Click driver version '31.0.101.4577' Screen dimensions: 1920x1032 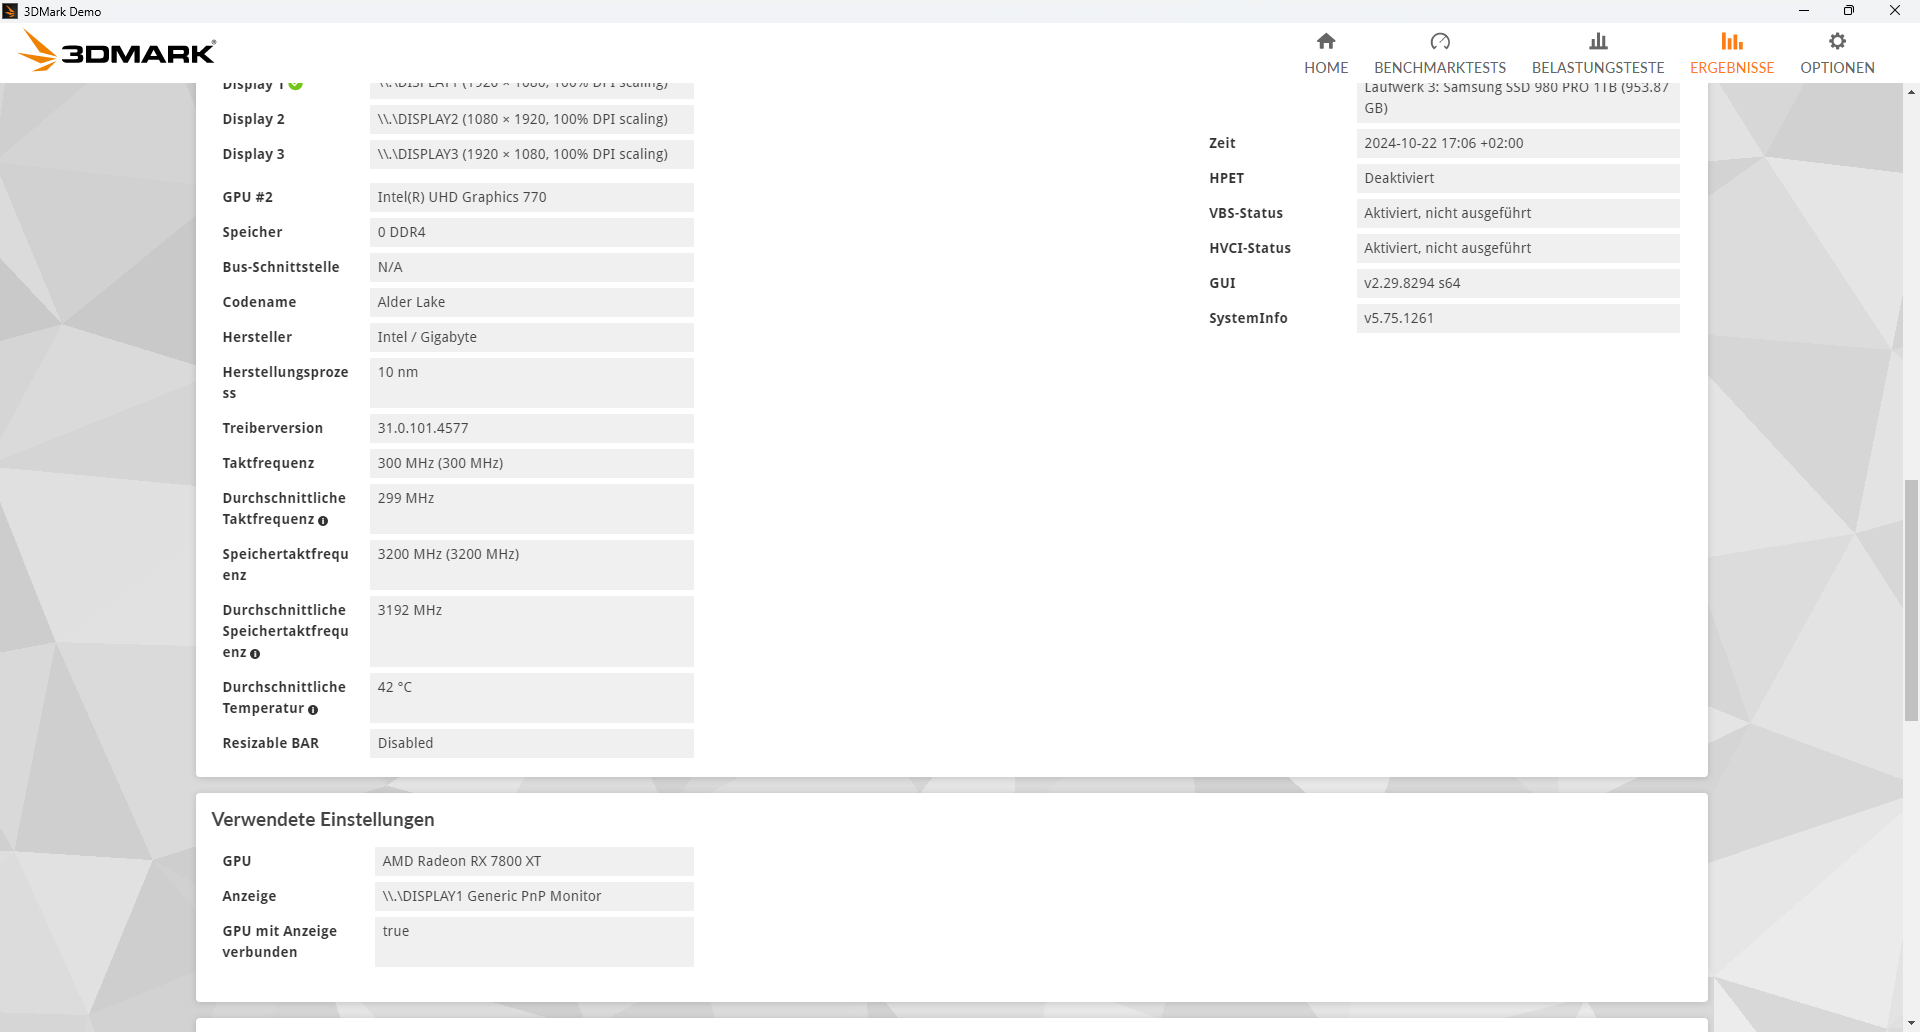532,428
